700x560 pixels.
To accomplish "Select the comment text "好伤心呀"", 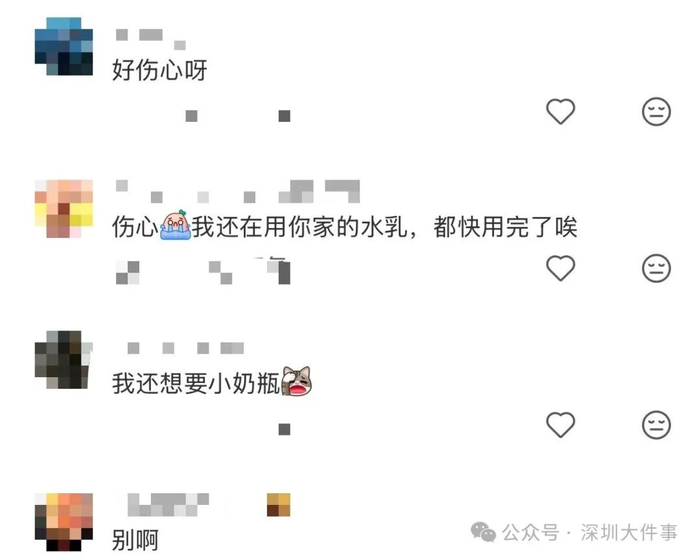I will click(x=159, y=70).
